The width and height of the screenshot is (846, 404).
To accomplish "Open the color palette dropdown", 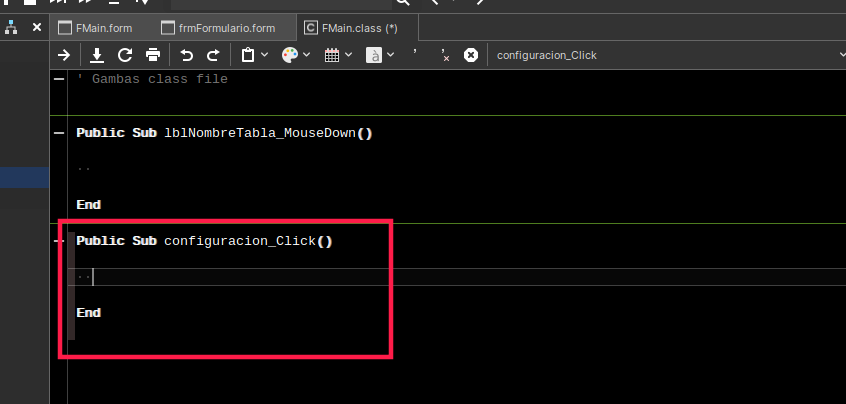I will (295, 55).
